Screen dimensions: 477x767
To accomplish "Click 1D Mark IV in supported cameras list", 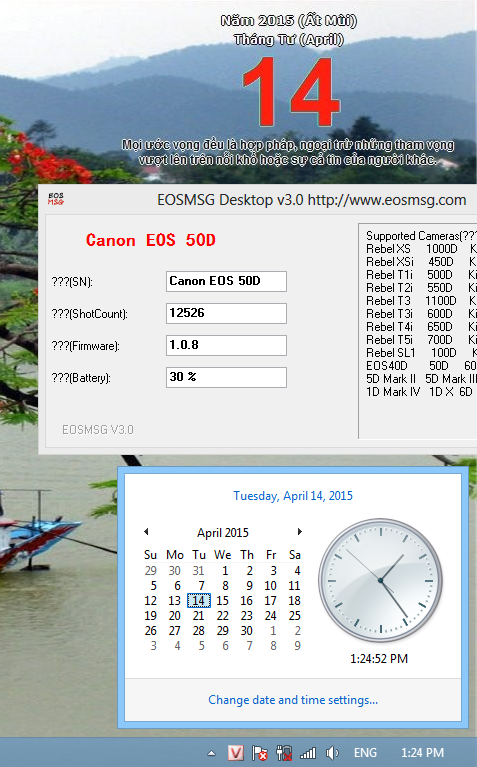I will click(x=393, y=392).
